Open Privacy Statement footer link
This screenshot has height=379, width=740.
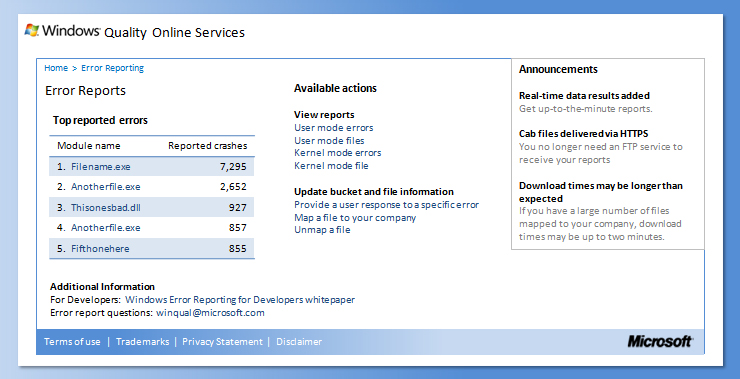pyautogui.click(x=222, y=342)
